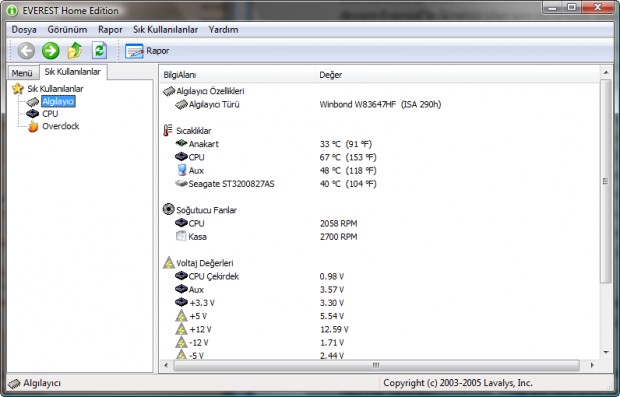
Task: Open the Dosya menu
Action: pos(24,30)
